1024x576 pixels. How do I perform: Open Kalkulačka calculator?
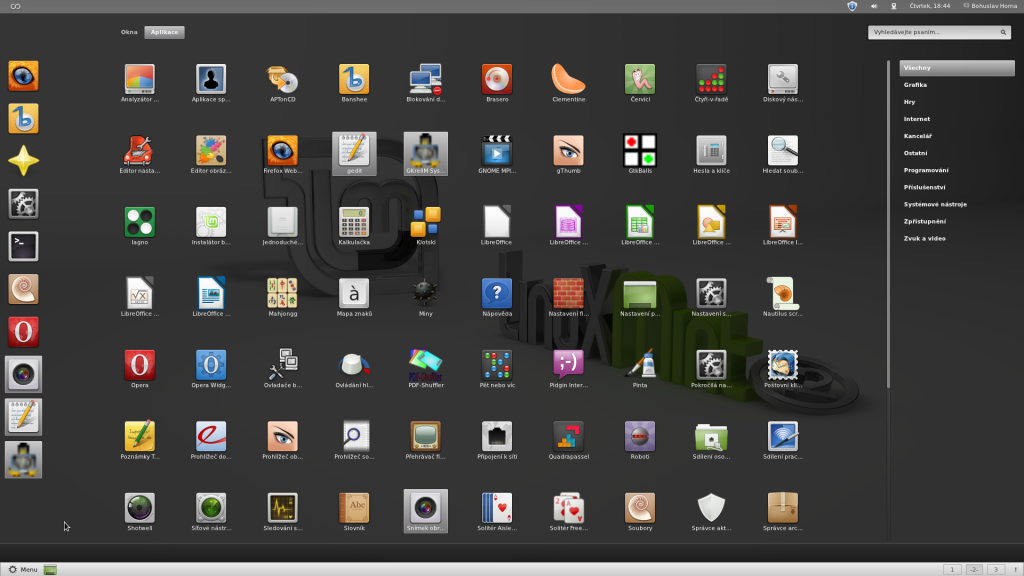pyautogui.click(x=354, y=226)
